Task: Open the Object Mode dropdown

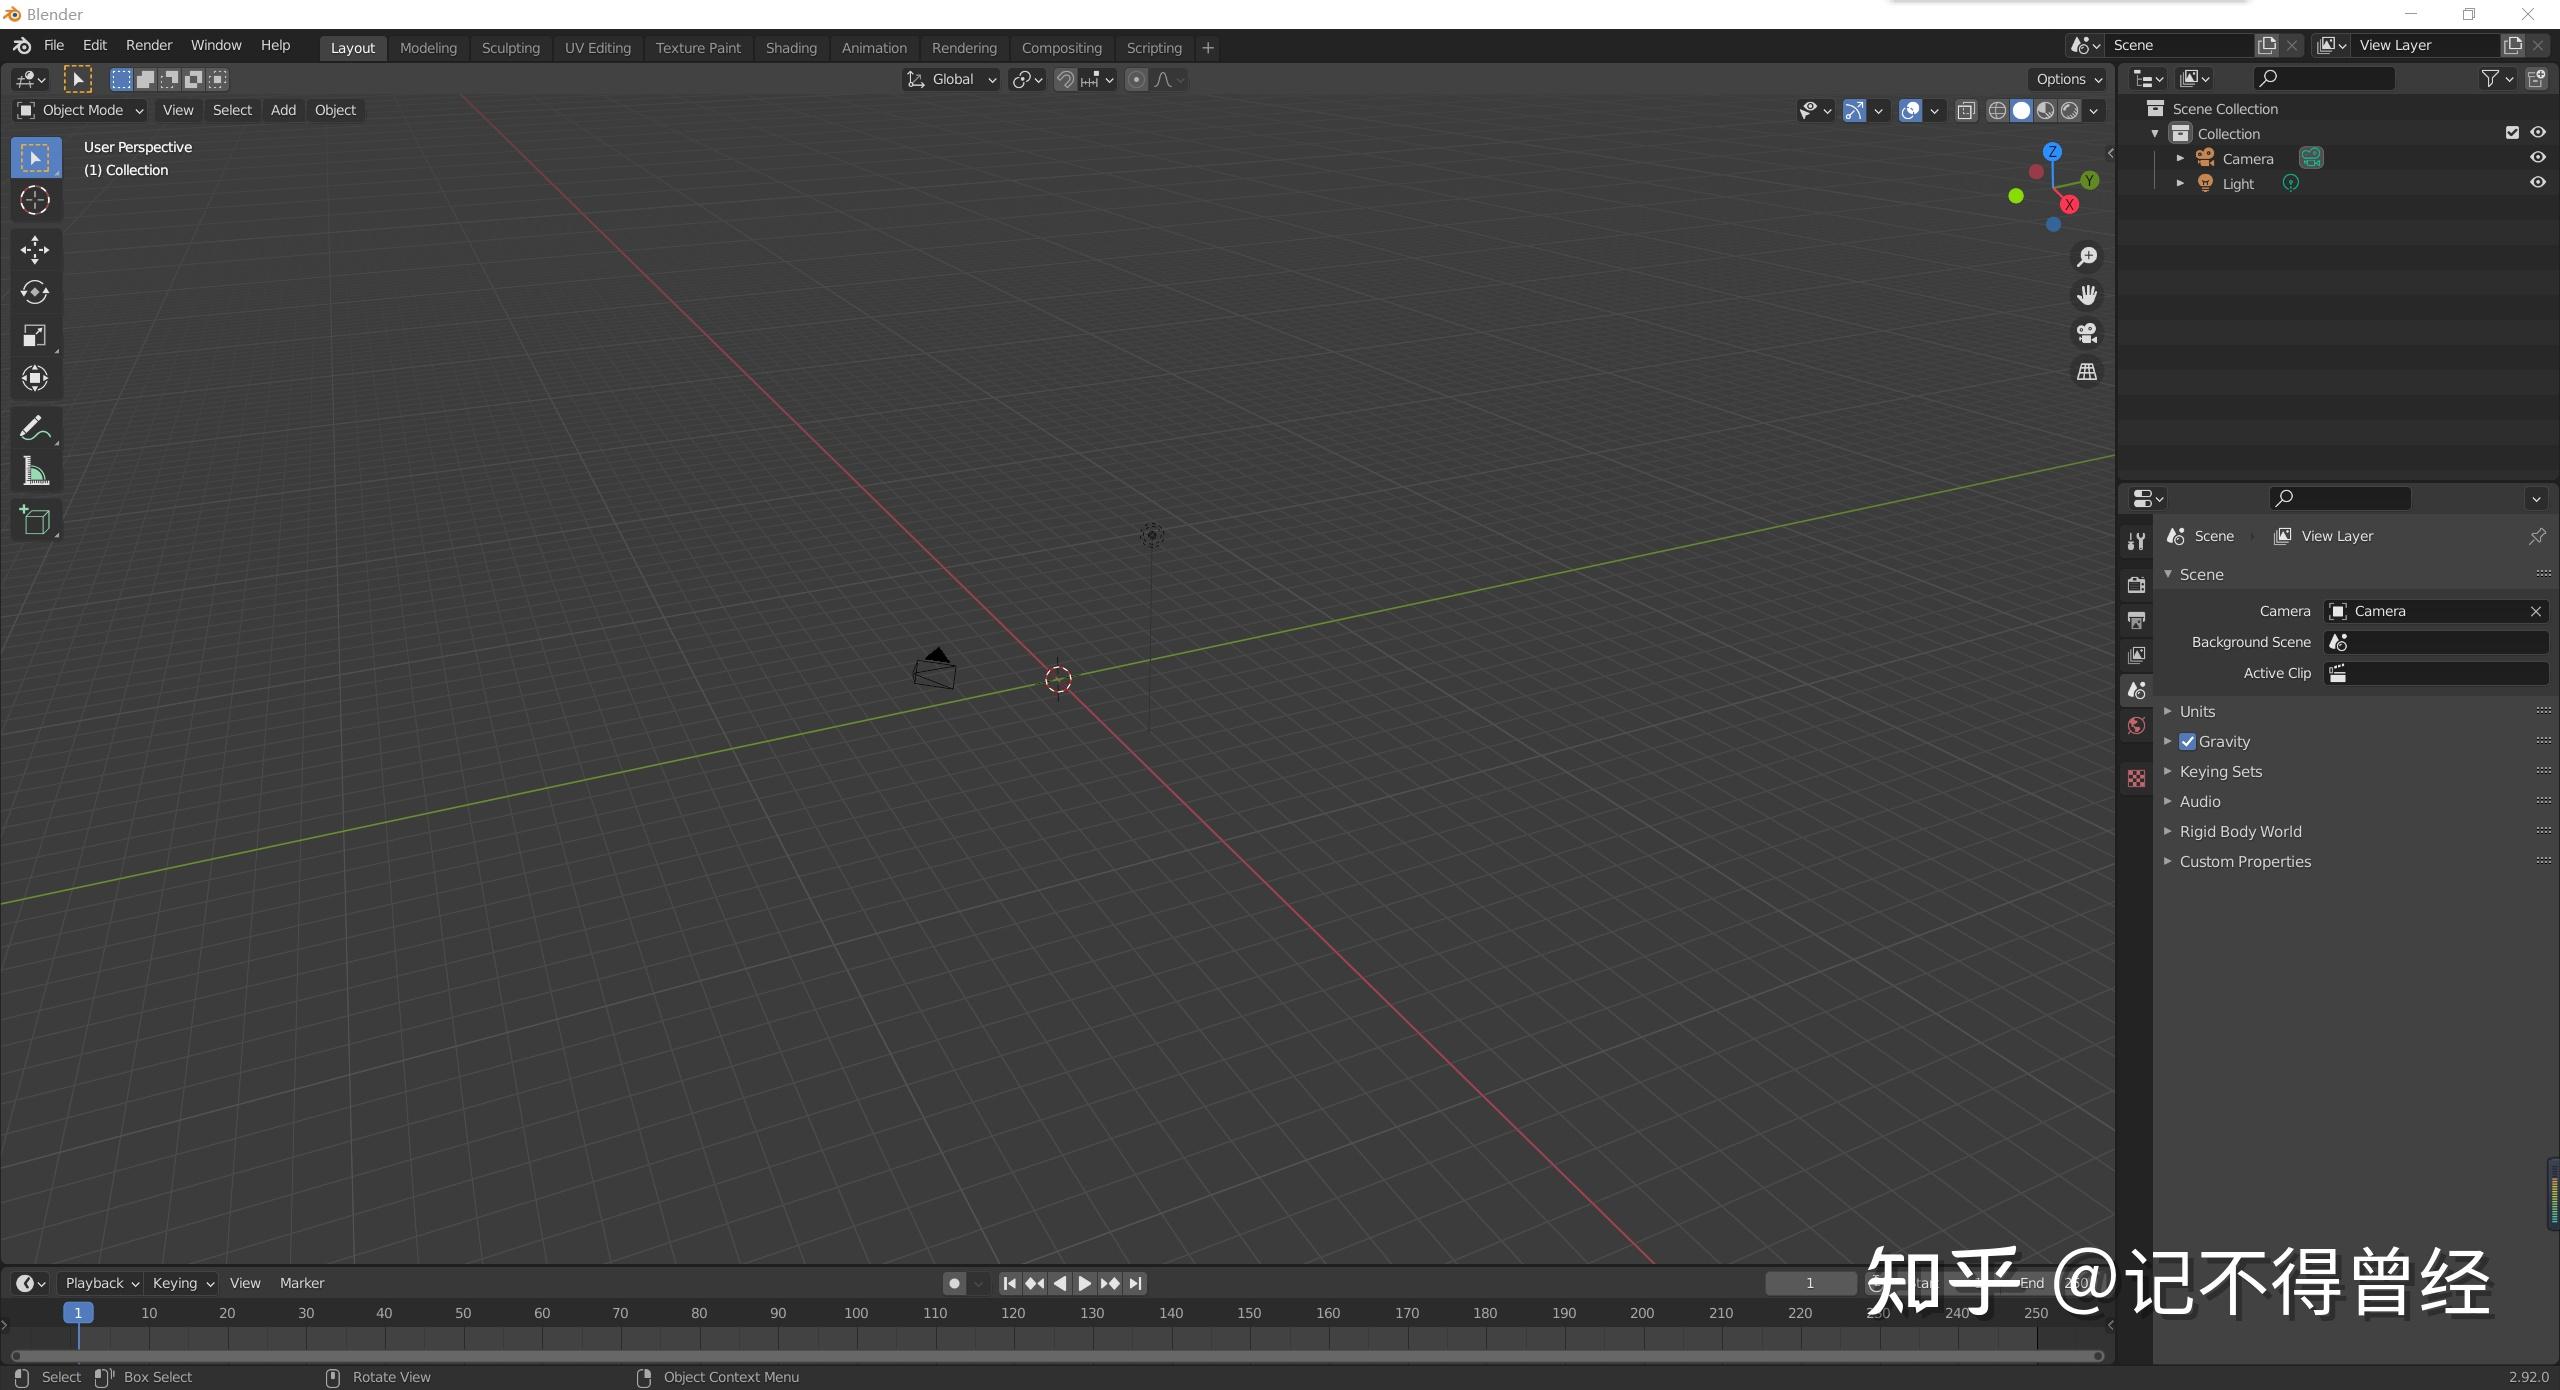Action: (82, 110)
